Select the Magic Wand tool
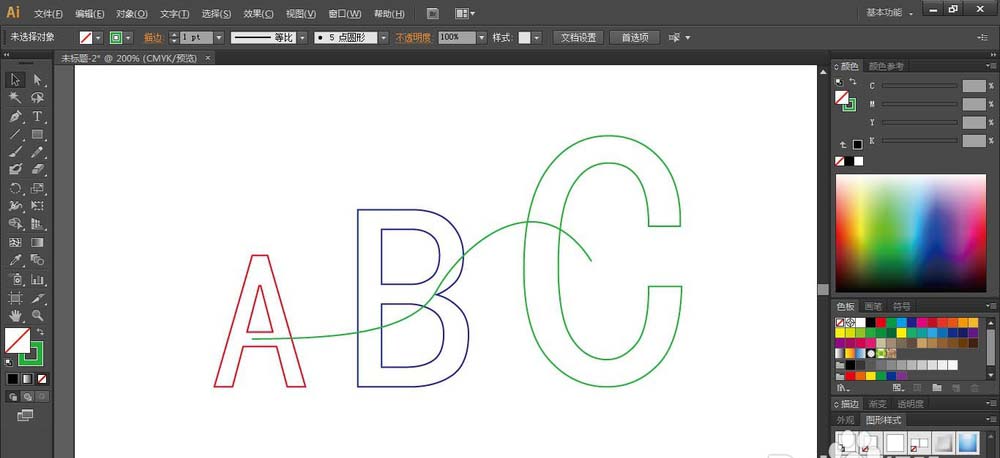This screenshot has height=458, width=1000. (15, 98)
